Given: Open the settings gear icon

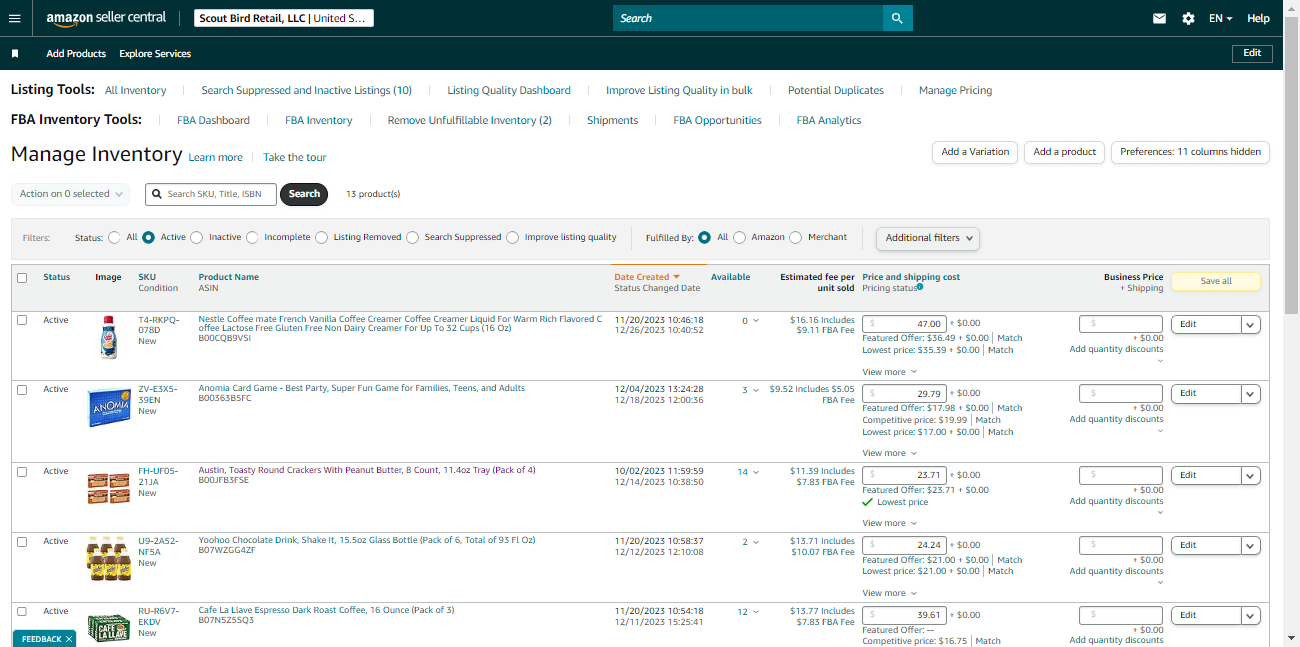Looking at the screenshot, I should point(1188,18).
